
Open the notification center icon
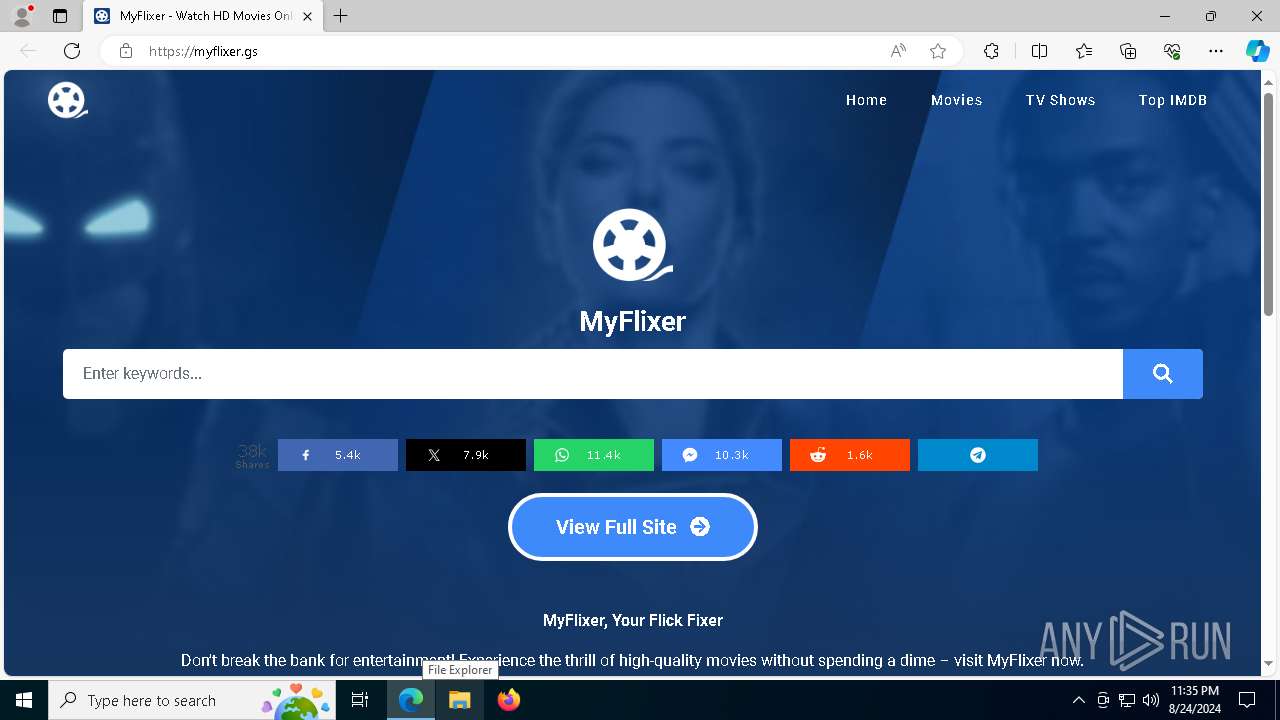pyautogui.click(x=1247, y=700)
